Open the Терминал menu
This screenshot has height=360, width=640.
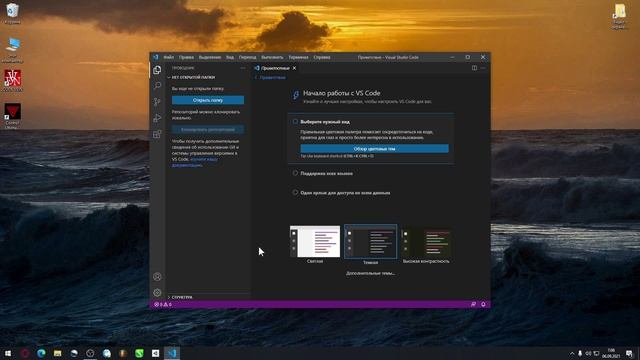pos(298,57)
